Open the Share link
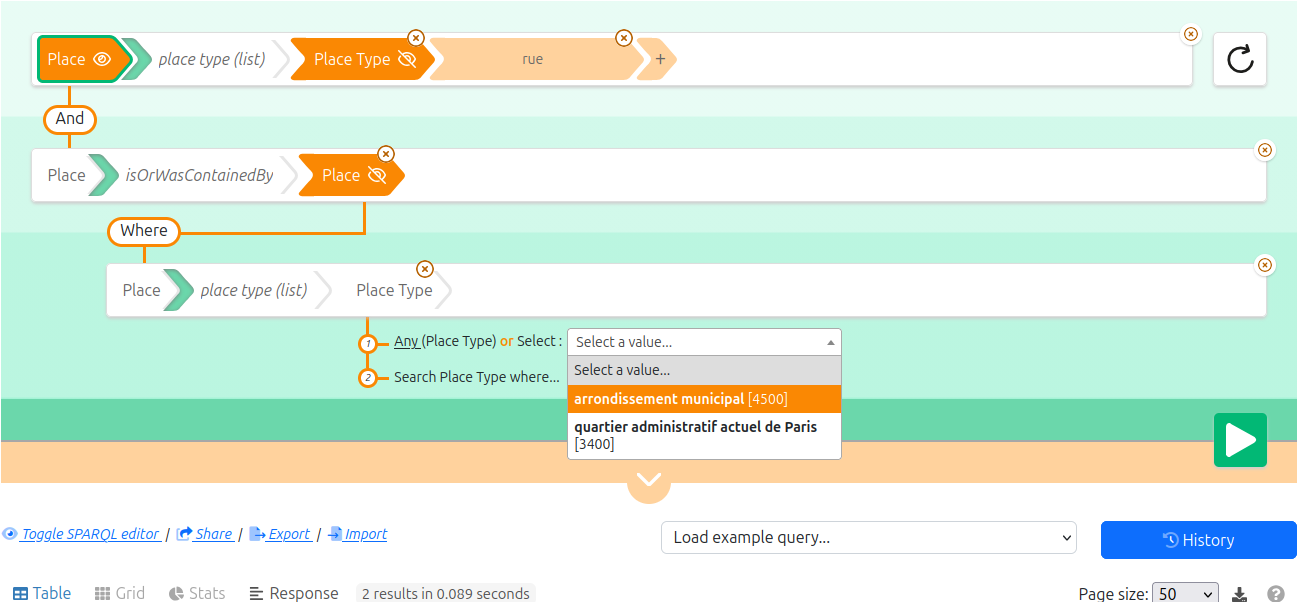 click(x=205, y=534)
